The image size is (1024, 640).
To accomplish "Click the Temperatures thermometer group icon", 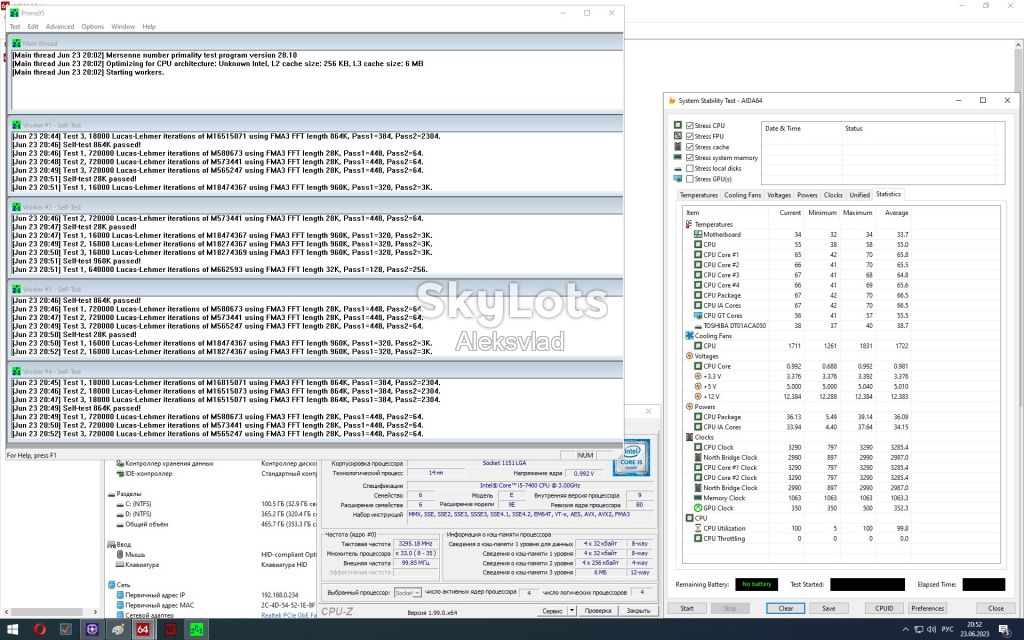I will [x=689, y=224].
